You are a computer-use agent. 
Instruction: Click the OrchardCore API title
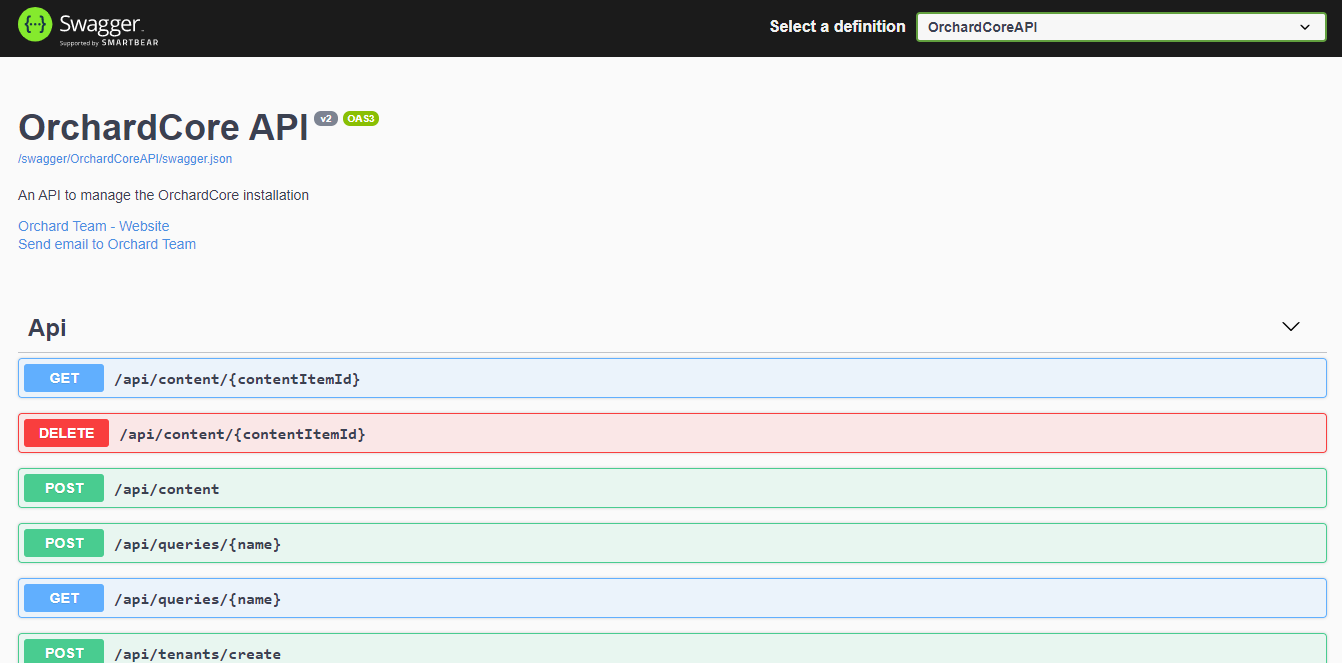click(x=163, y=128)
